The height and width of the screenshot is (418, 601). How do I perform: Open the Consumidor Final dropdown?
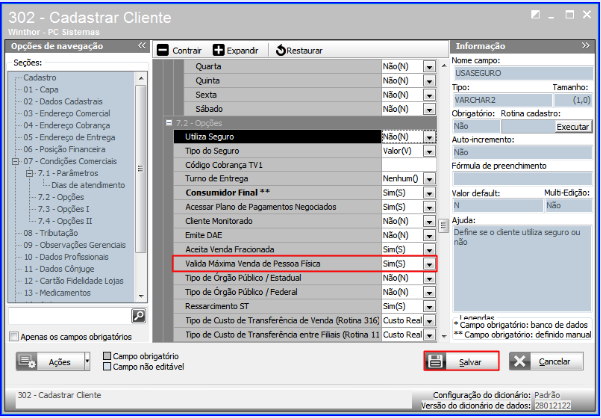[429, 193]
